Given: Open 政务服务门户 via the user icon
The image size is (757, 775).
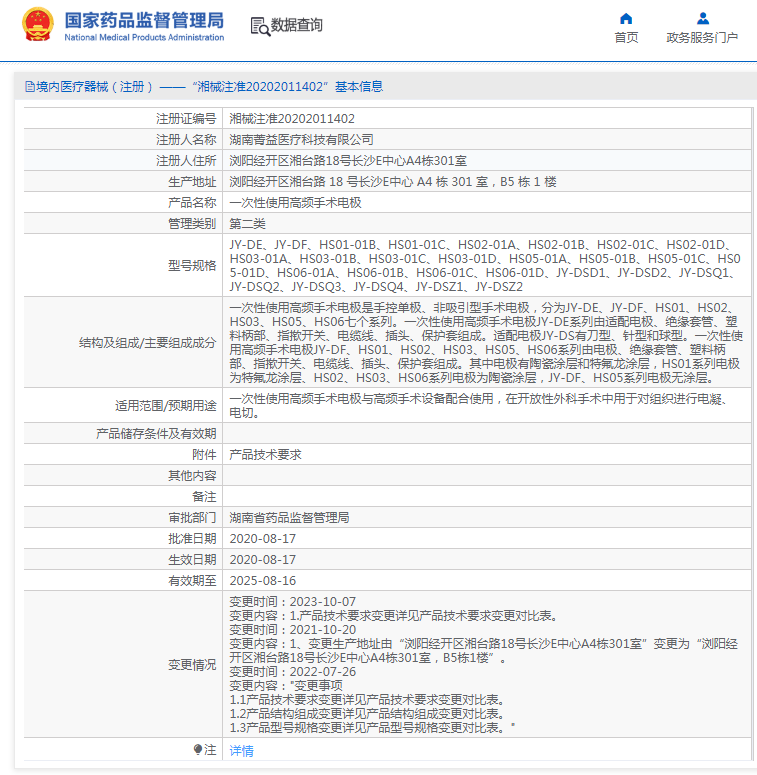Looking at the screenshot, I should 703,19.
